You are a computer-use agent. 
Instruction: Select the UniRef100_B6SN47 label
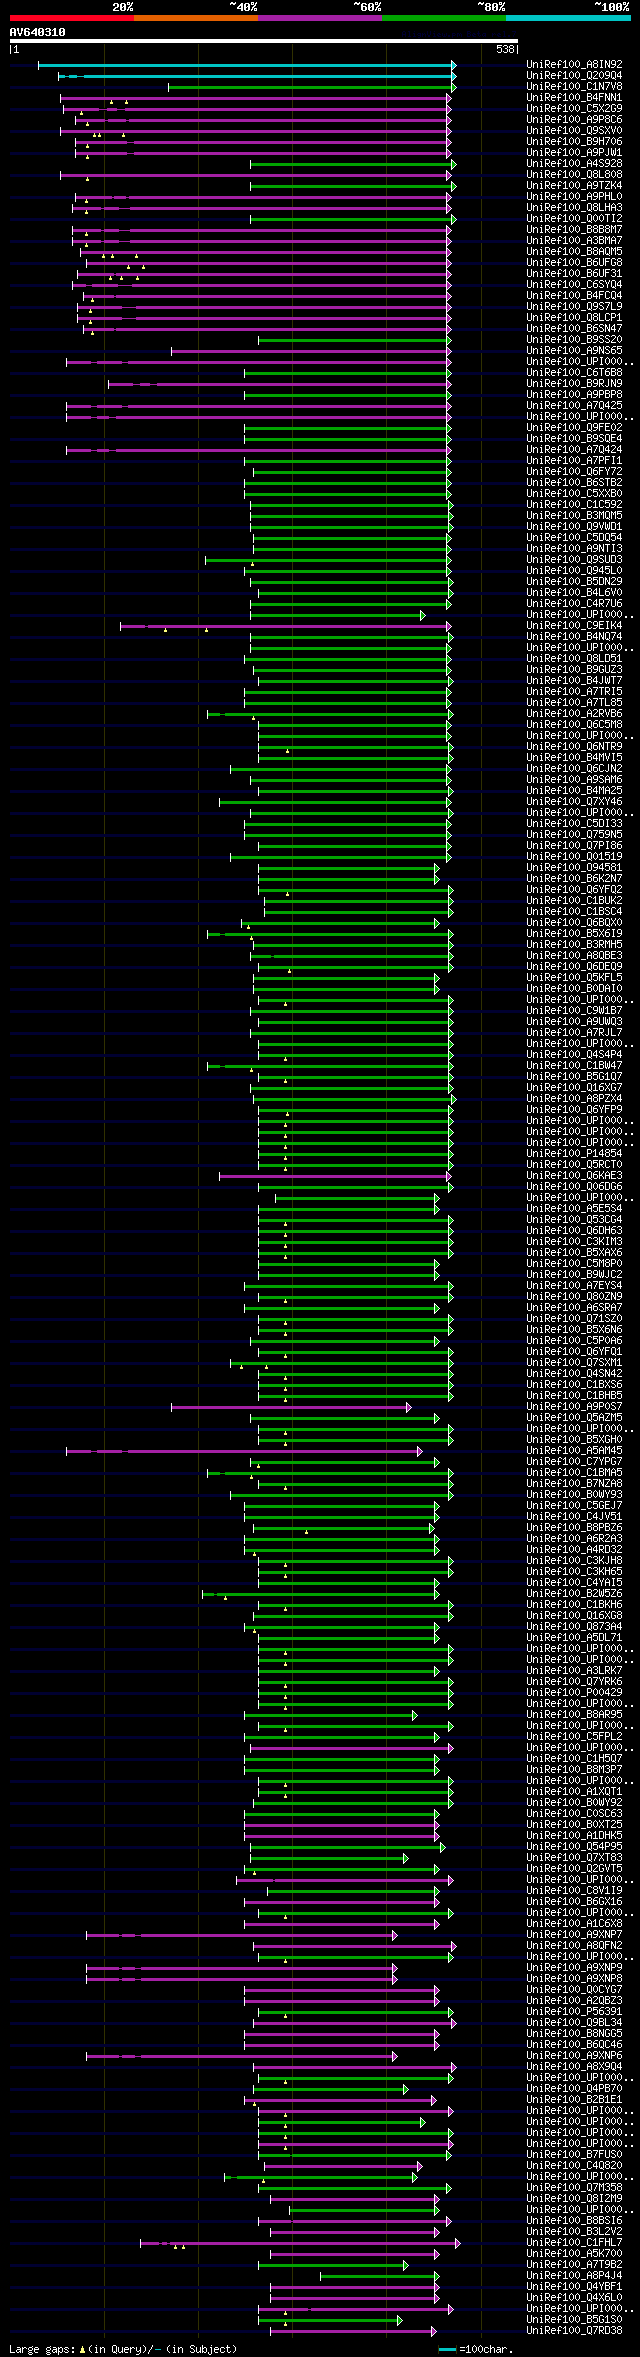pos(574,329)
